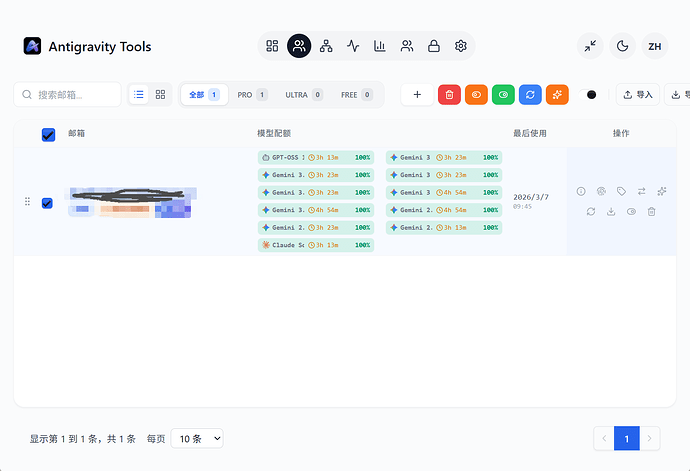Select the PRO filter tab
The width and height of the screenshot is (690, 471).
tap(253, 95)
